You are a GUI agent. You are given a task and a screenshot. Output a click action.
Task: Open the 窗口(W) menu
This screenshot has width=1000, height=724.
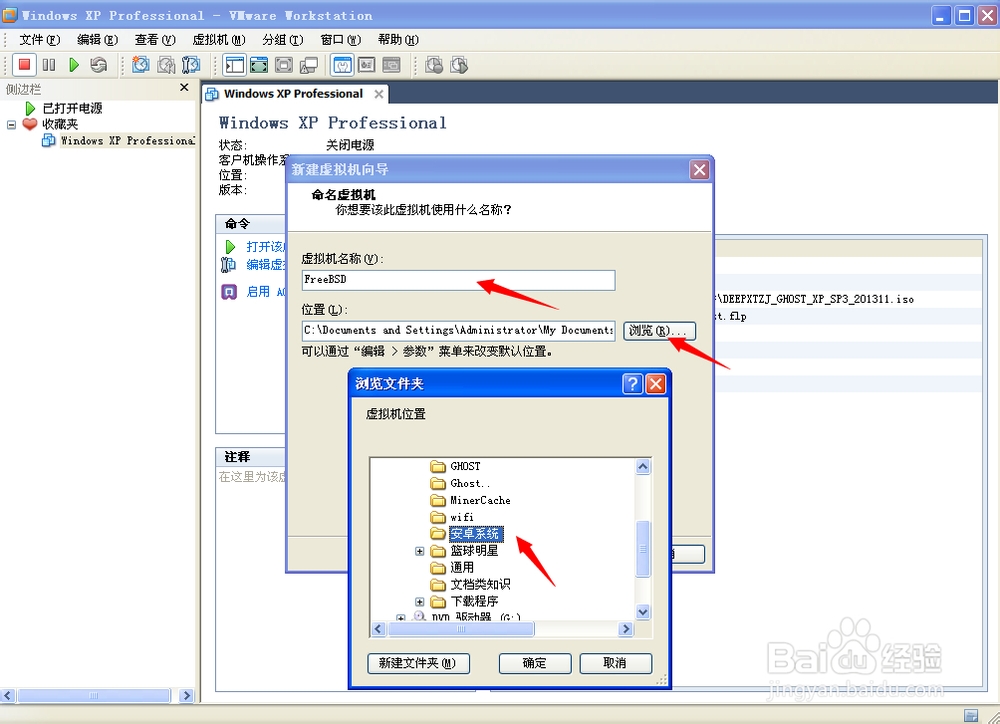tap(341, 40)
